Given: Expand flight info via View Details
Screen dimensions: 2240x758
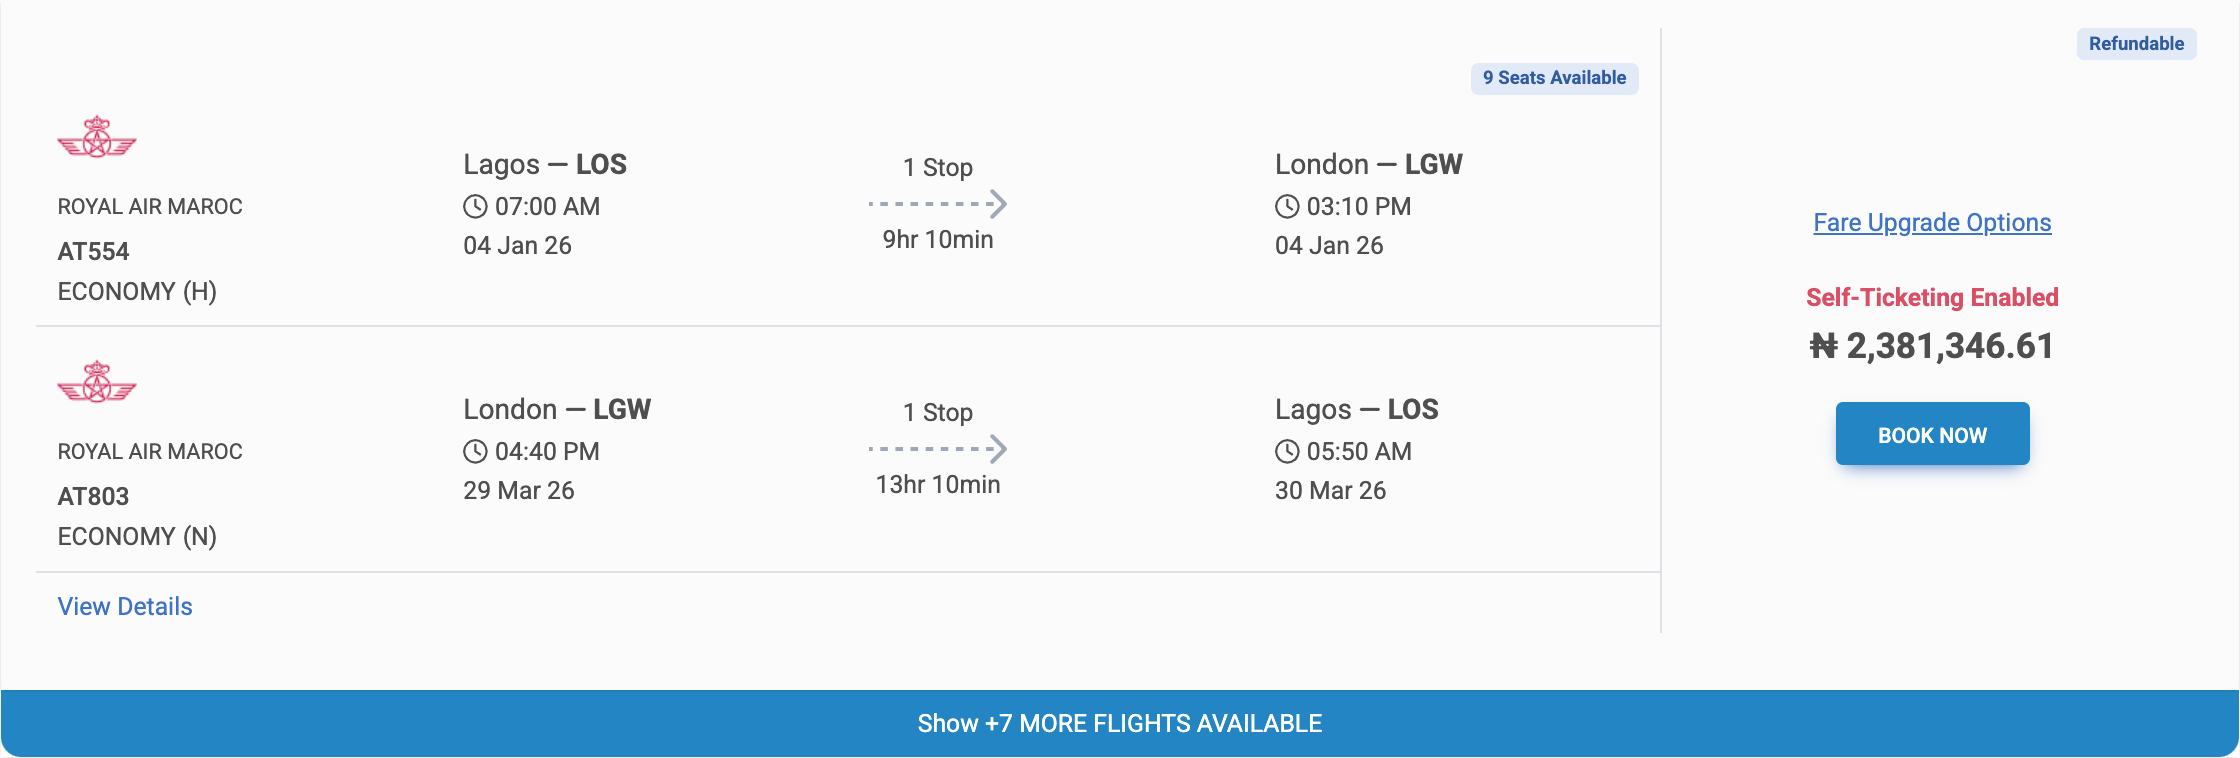Looking at the screenshot, I should point(125,607).
